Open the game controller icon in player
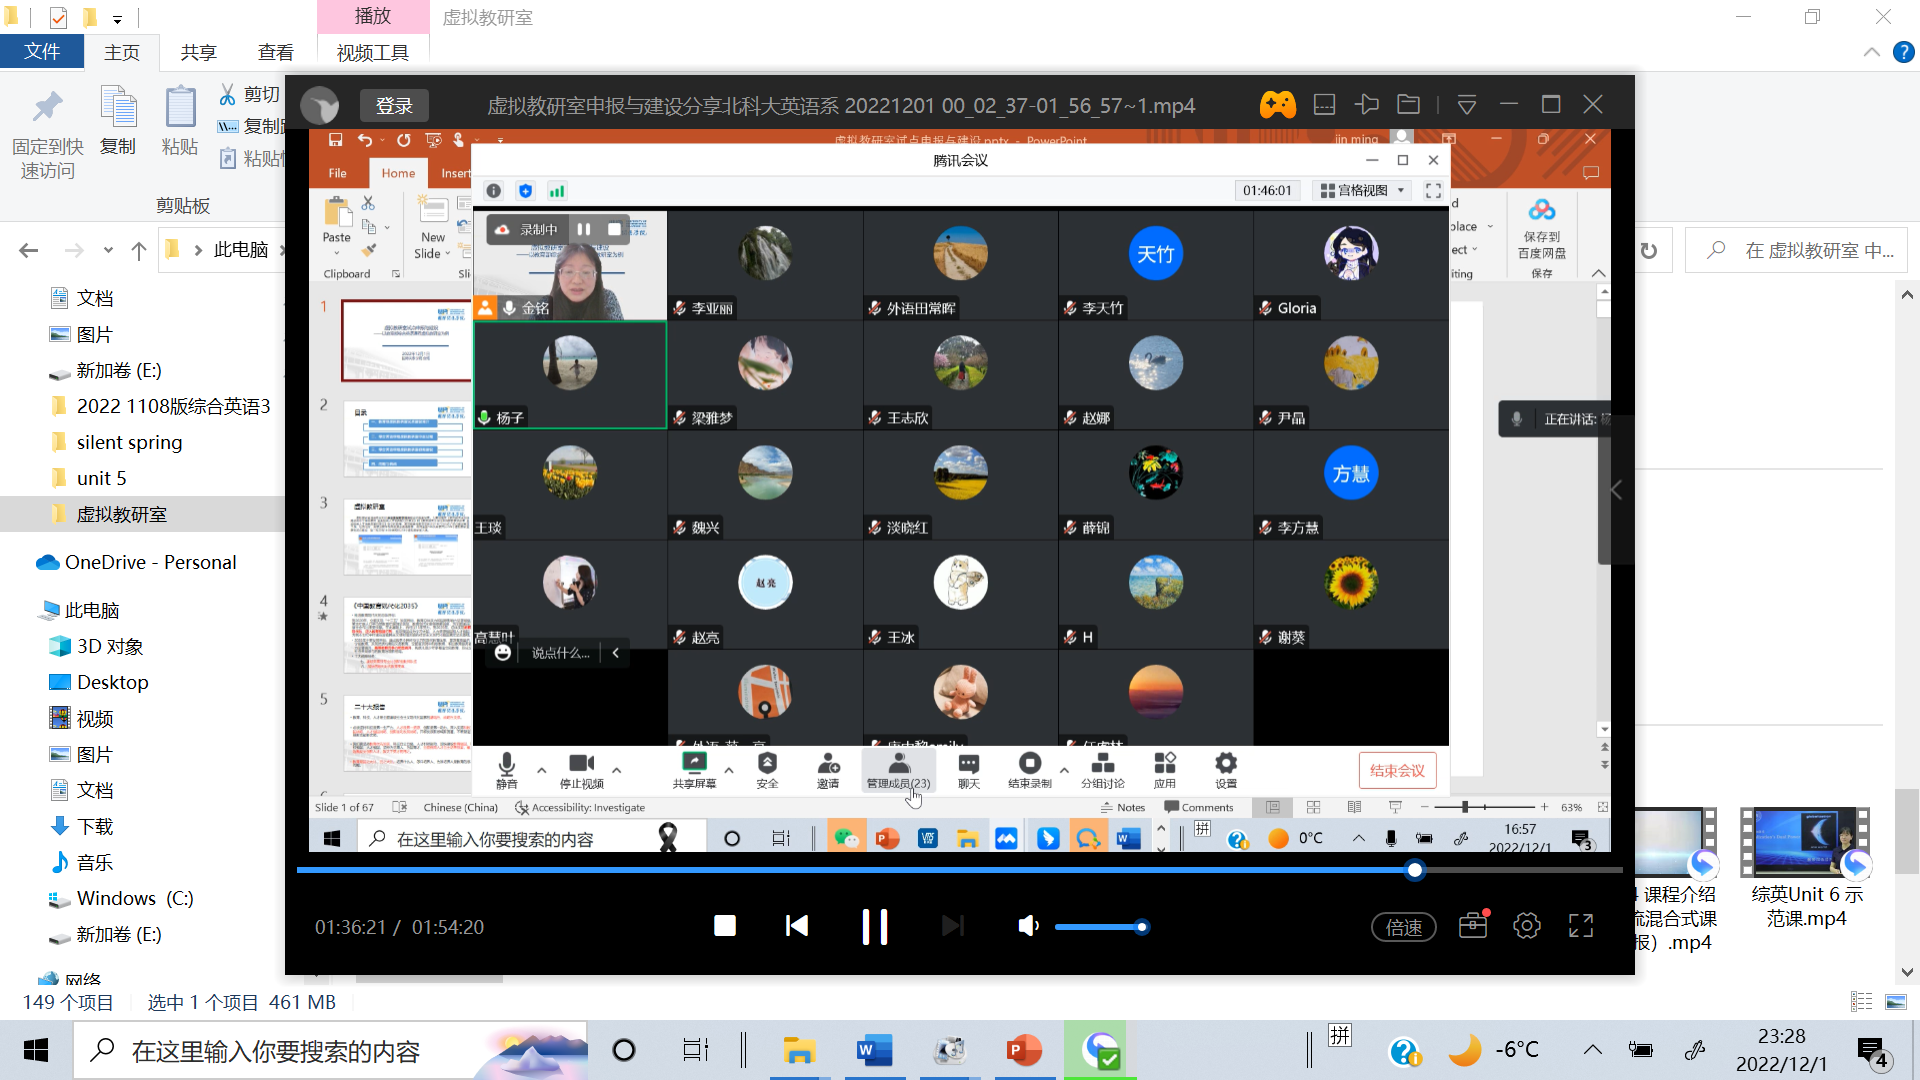 point(1277,105)
